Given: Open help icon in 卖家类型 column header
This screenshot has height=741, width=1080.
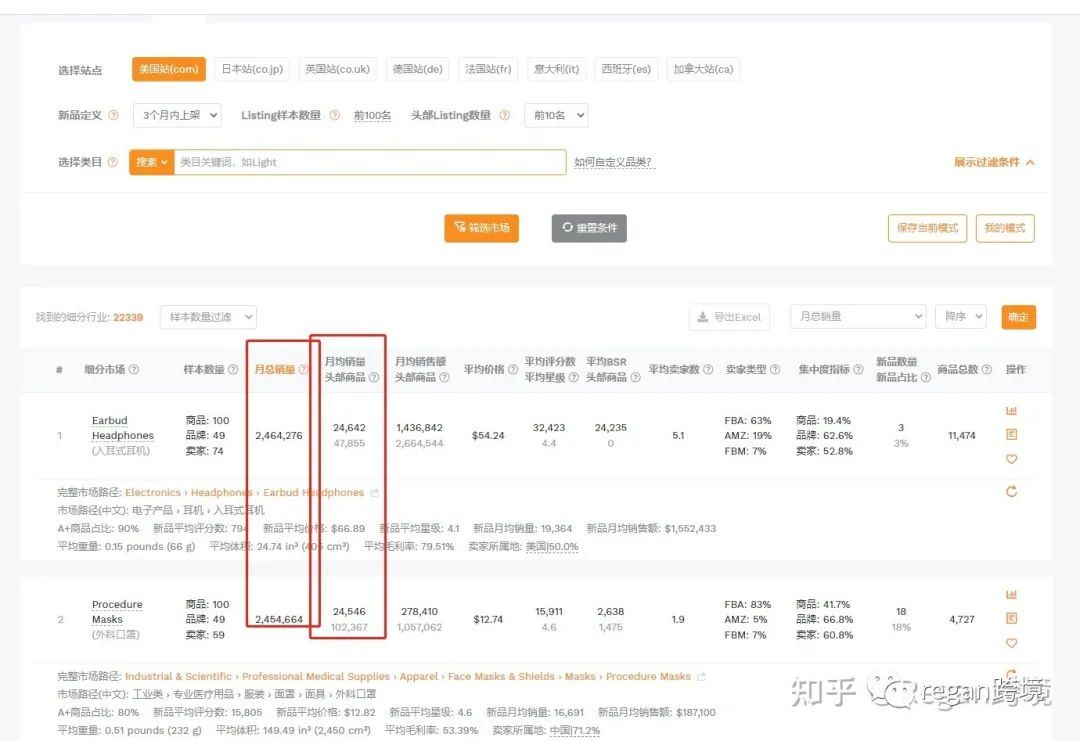Looking at the screenshot, I should (775, 369).
